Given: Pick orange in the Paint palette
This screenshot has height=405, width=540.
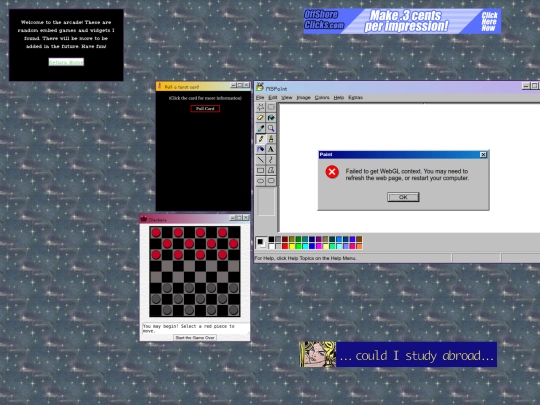Looking at the screenshot, I should point(359,246).
